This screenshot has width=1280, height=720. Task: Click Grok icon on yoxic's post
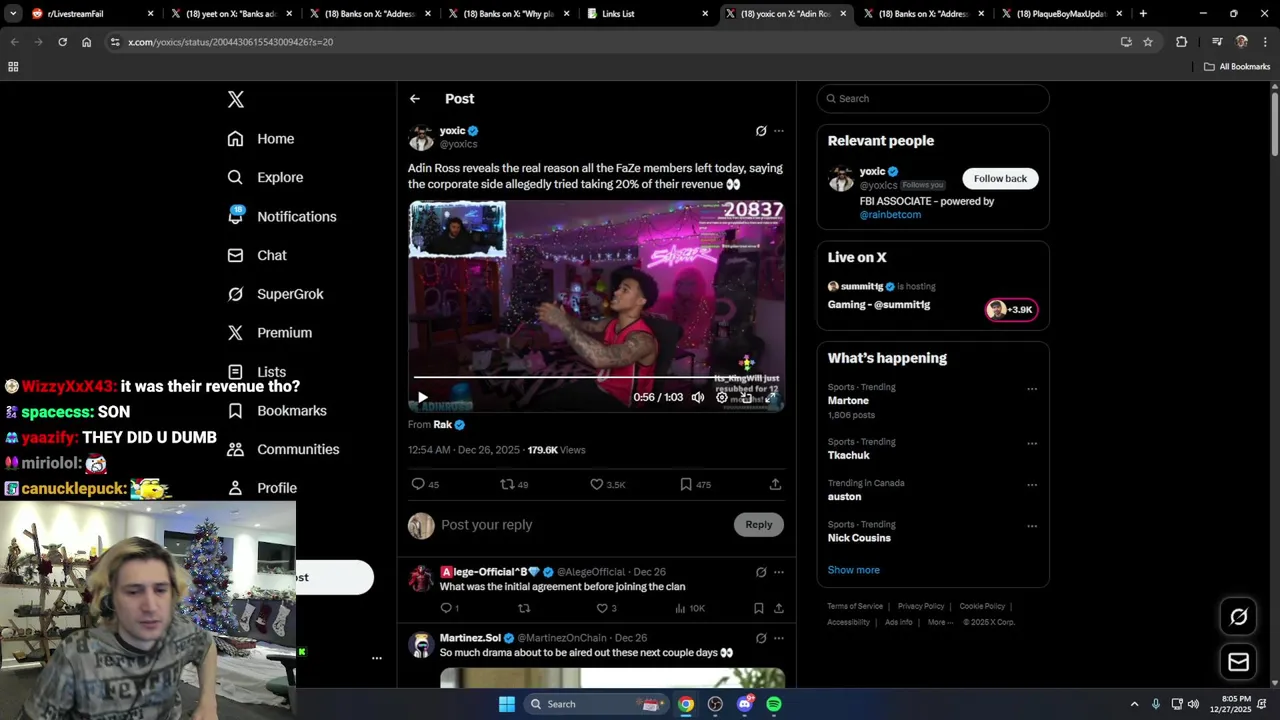[761, 131]
